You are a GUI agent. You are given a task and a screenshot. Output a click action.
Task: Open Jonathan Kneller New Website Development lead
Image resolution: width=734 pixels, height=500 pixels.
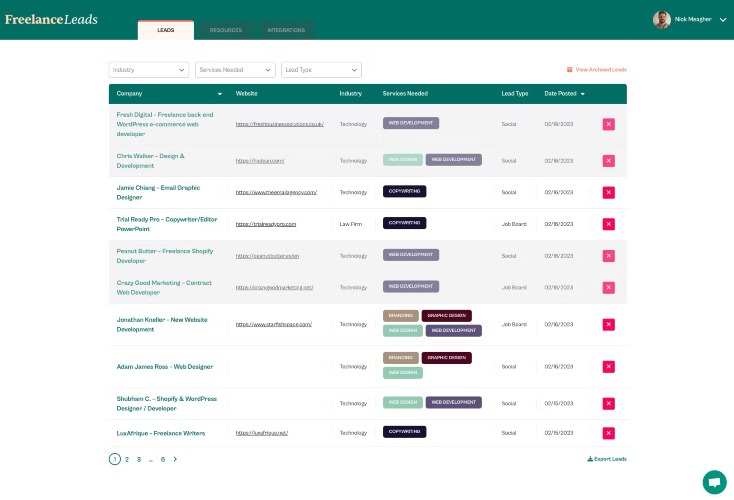tap(162, 324)
